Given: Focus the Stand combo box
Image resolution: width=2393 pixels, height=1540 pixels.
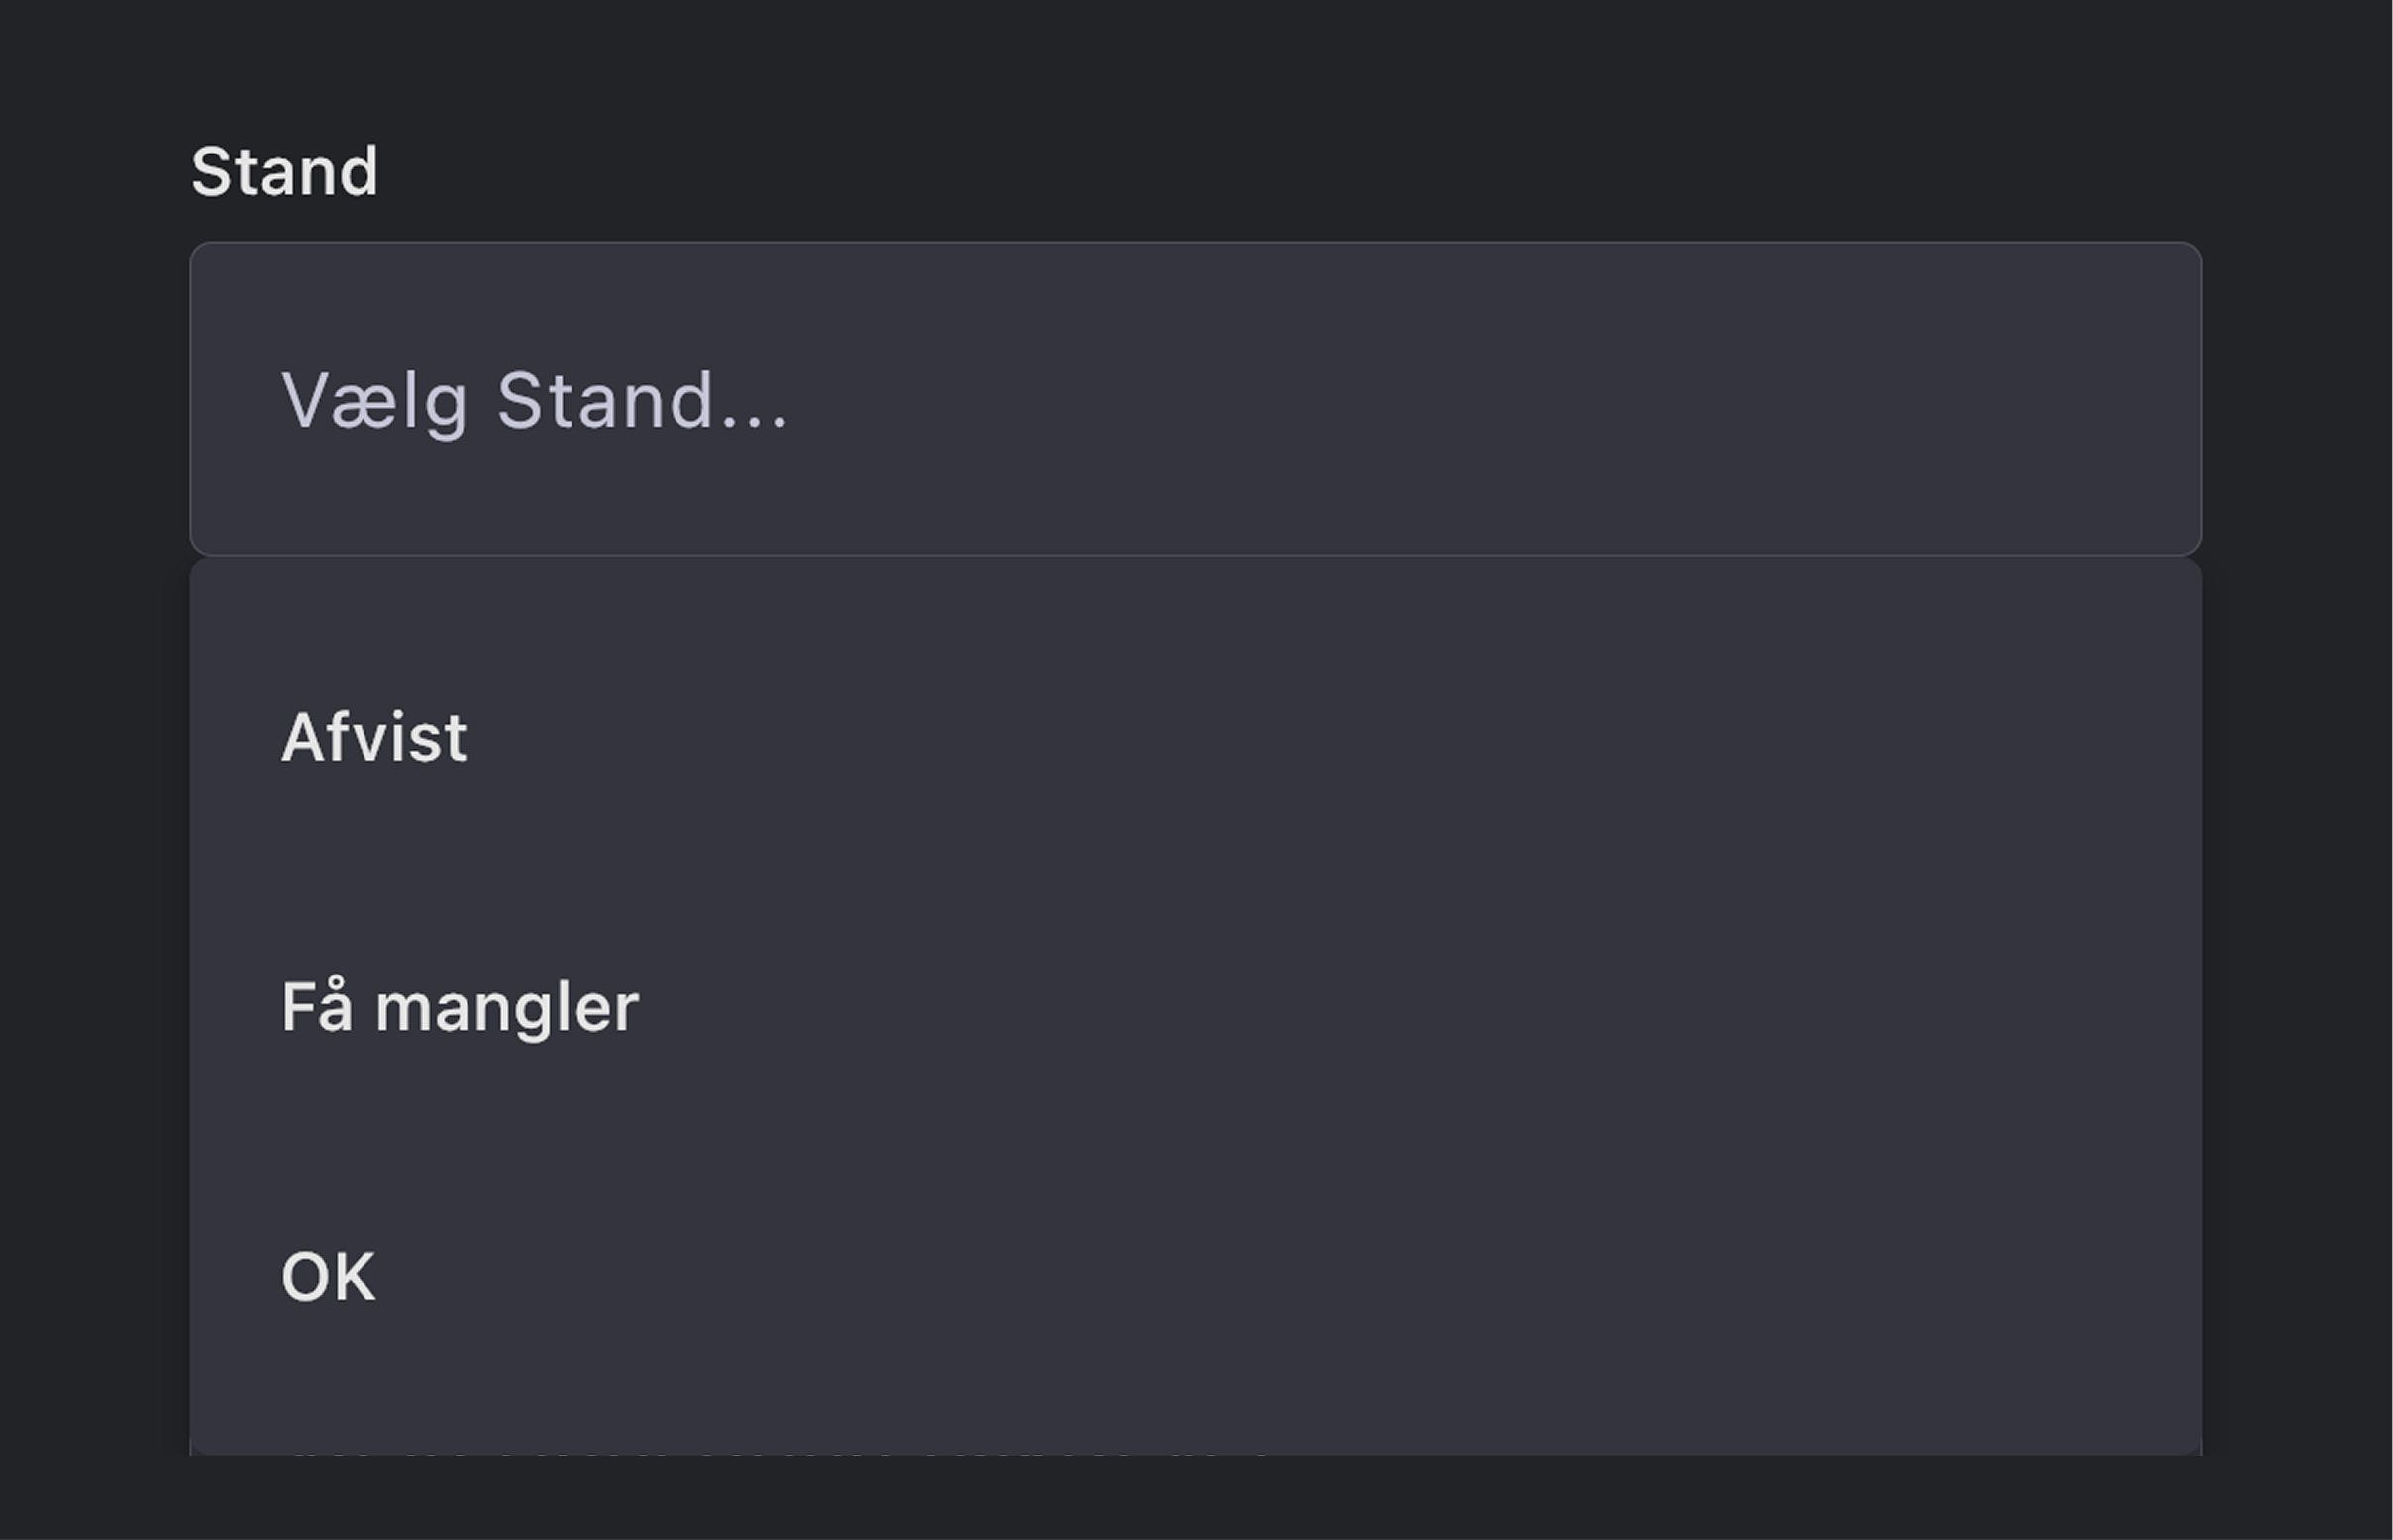Looking at the screenshot, I should pos(1195,398).
